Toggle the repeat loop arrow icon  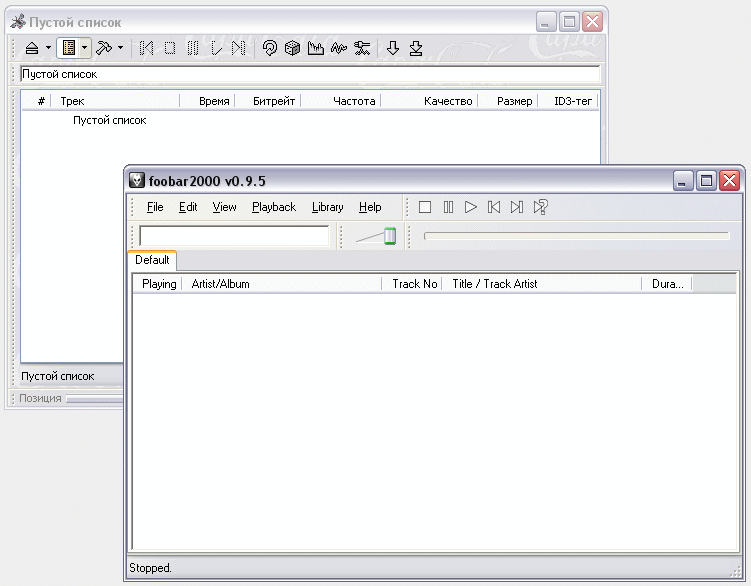(270, 48)
